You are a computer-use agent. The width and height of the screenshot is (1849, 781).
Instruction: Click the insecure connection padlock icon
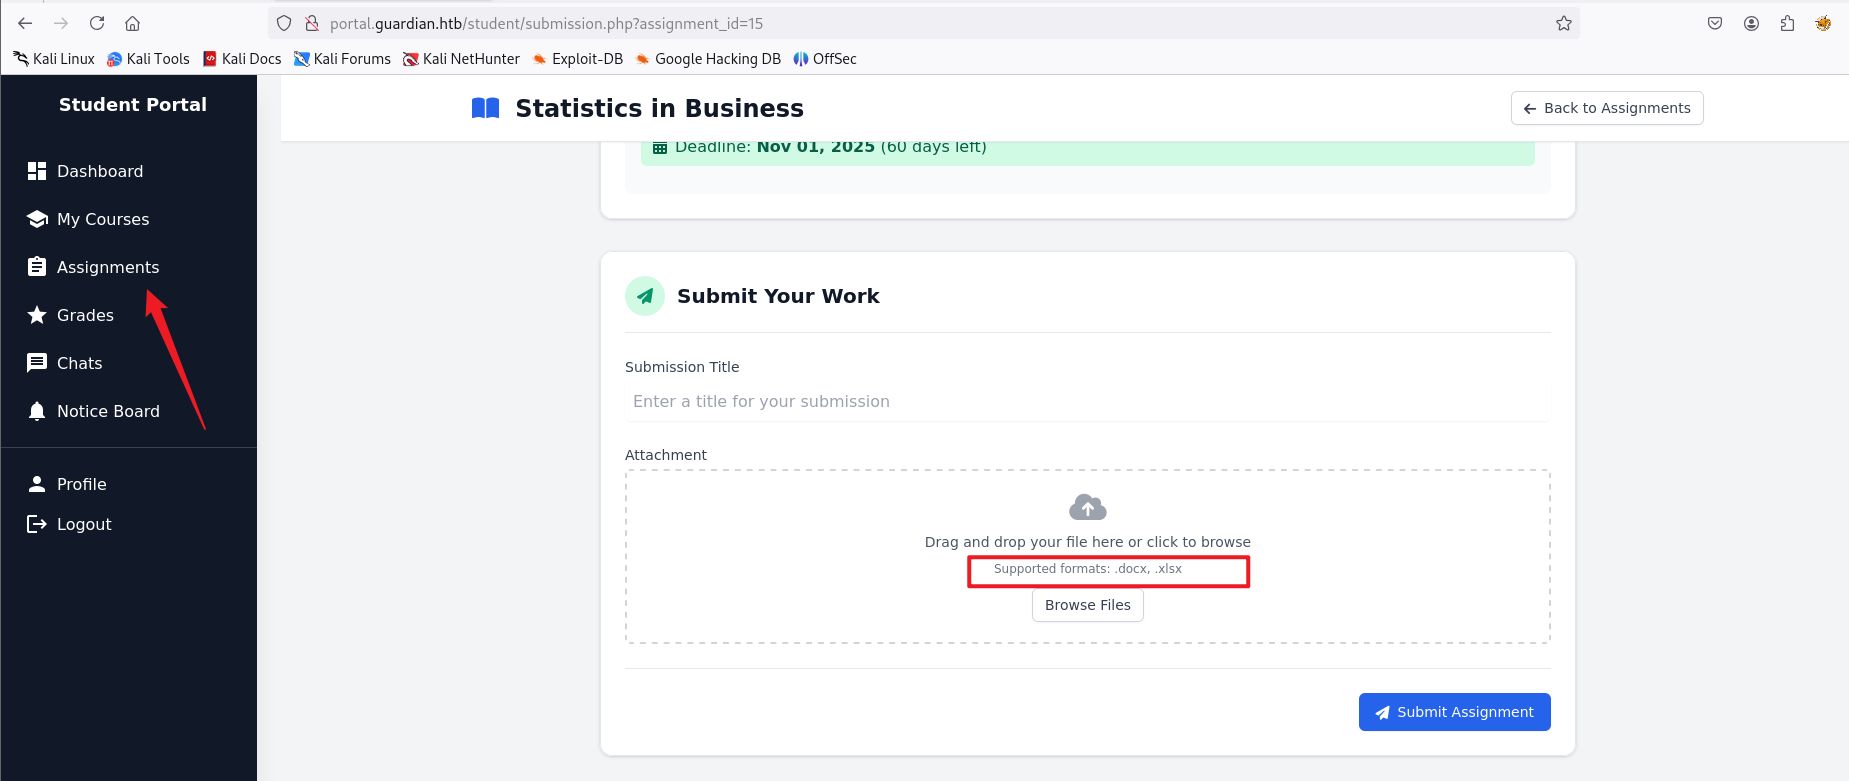point(312,23)
